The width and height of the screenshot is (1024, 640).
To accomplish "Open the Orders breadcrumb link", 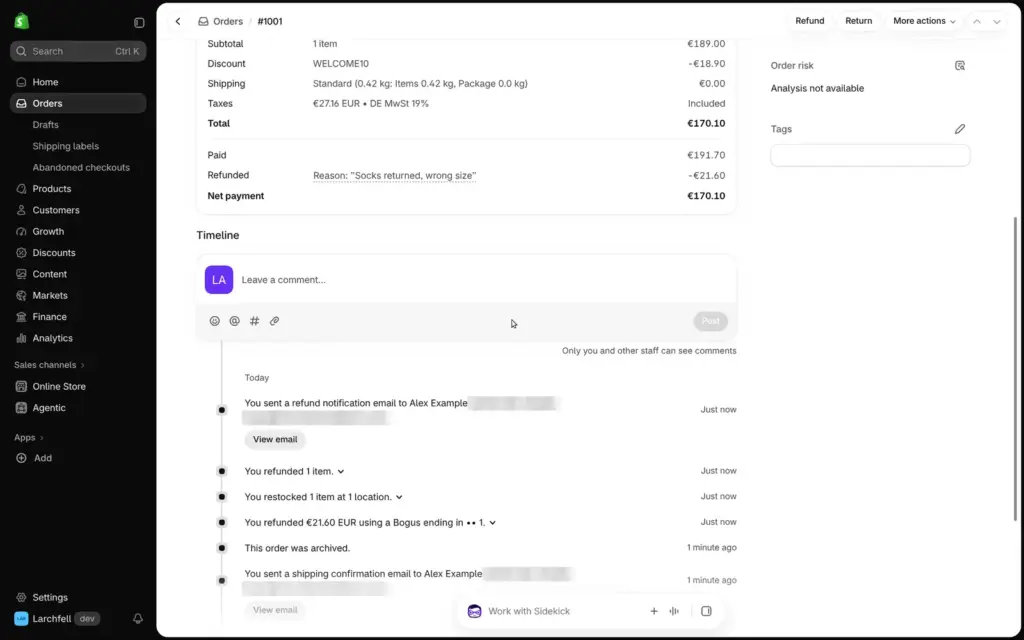I will coord(228,22).
